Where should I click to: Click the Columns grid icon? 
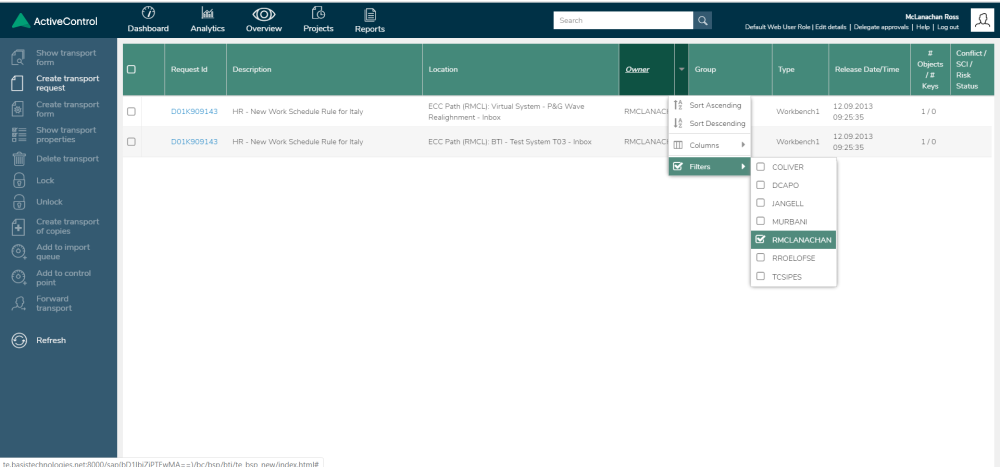(678, 145)
